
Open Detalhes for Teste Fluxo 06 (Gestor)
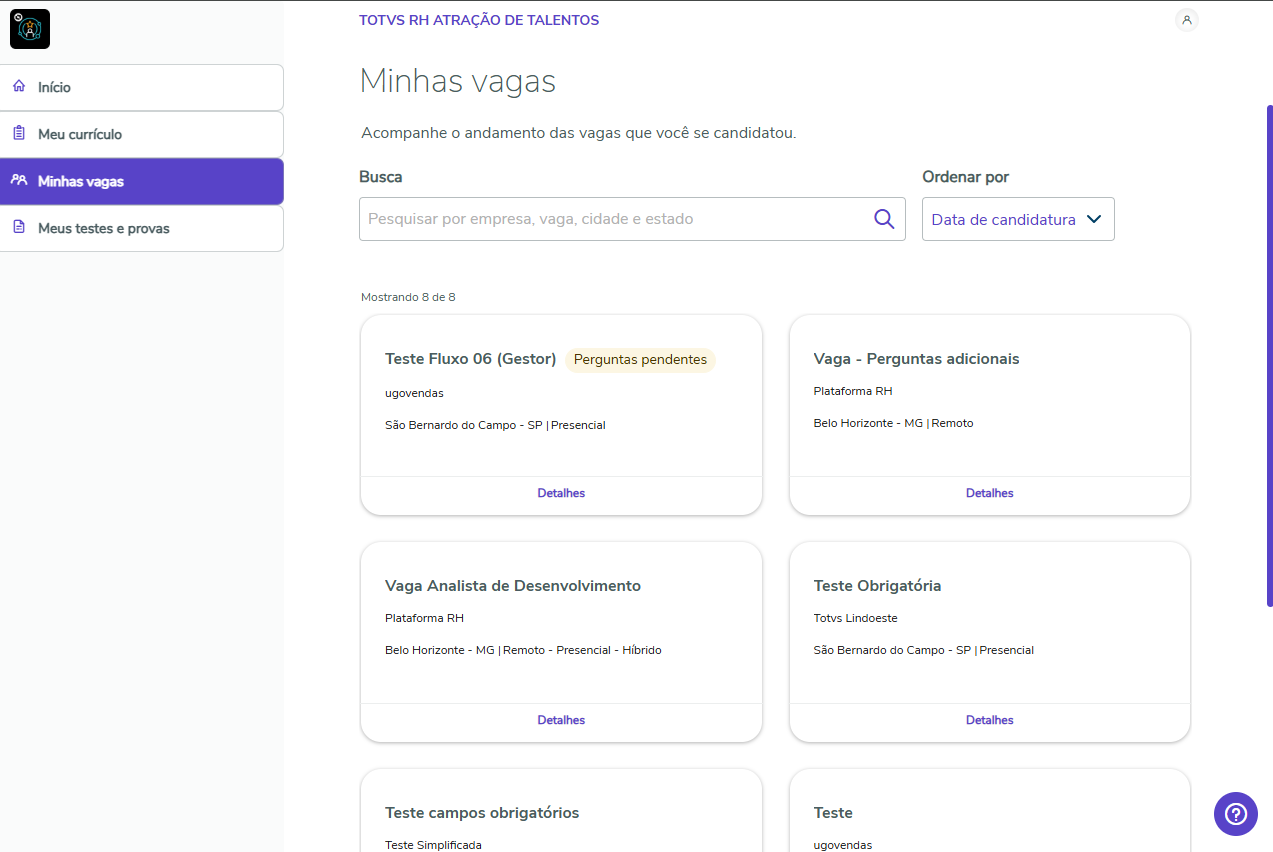click(x=561, y=493)
